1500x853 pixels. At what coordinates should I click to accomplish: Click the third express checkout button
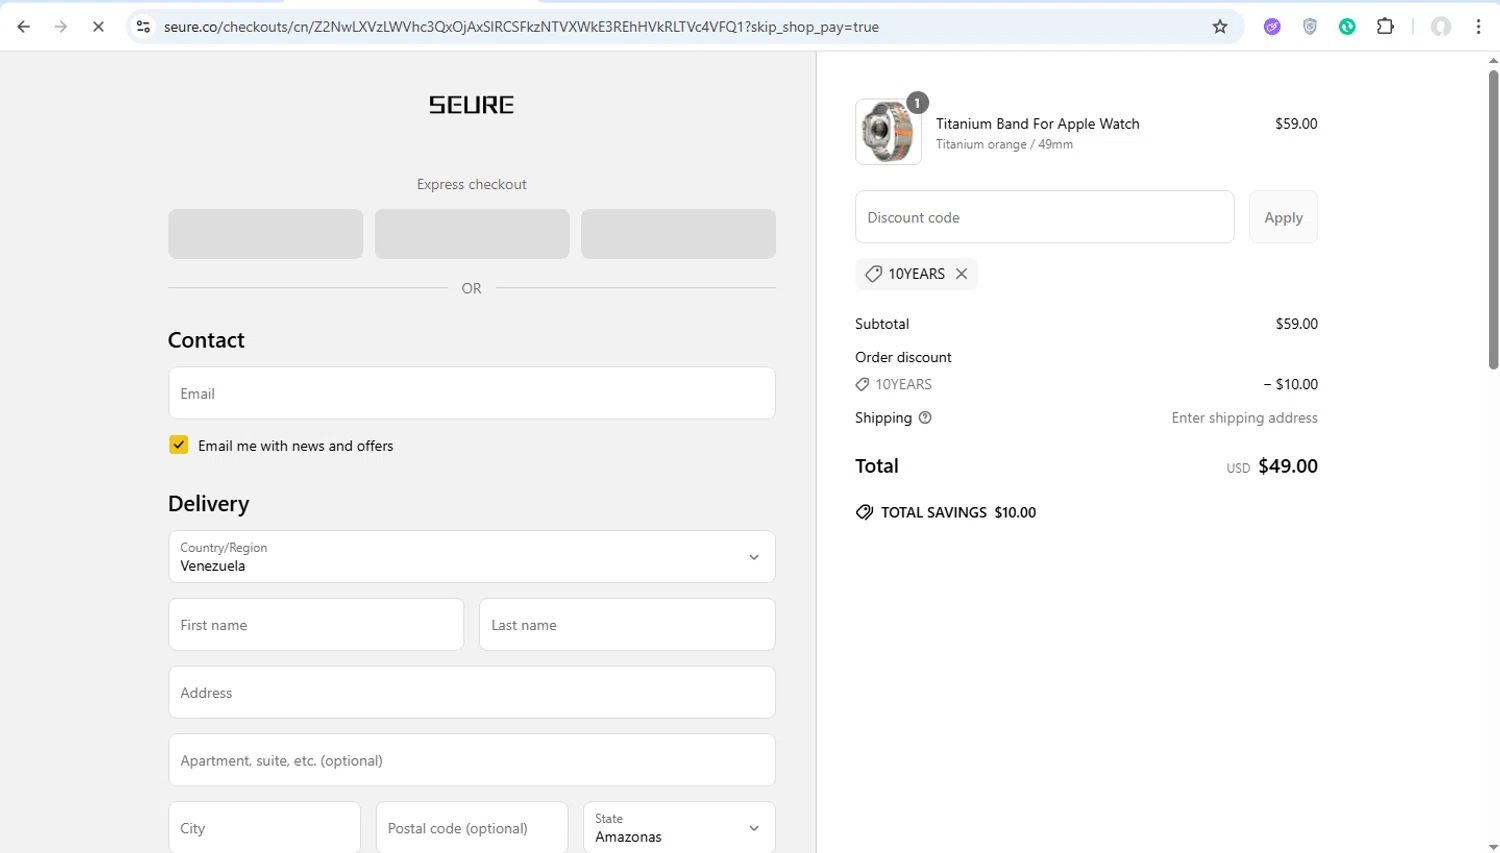click(678, 234)
